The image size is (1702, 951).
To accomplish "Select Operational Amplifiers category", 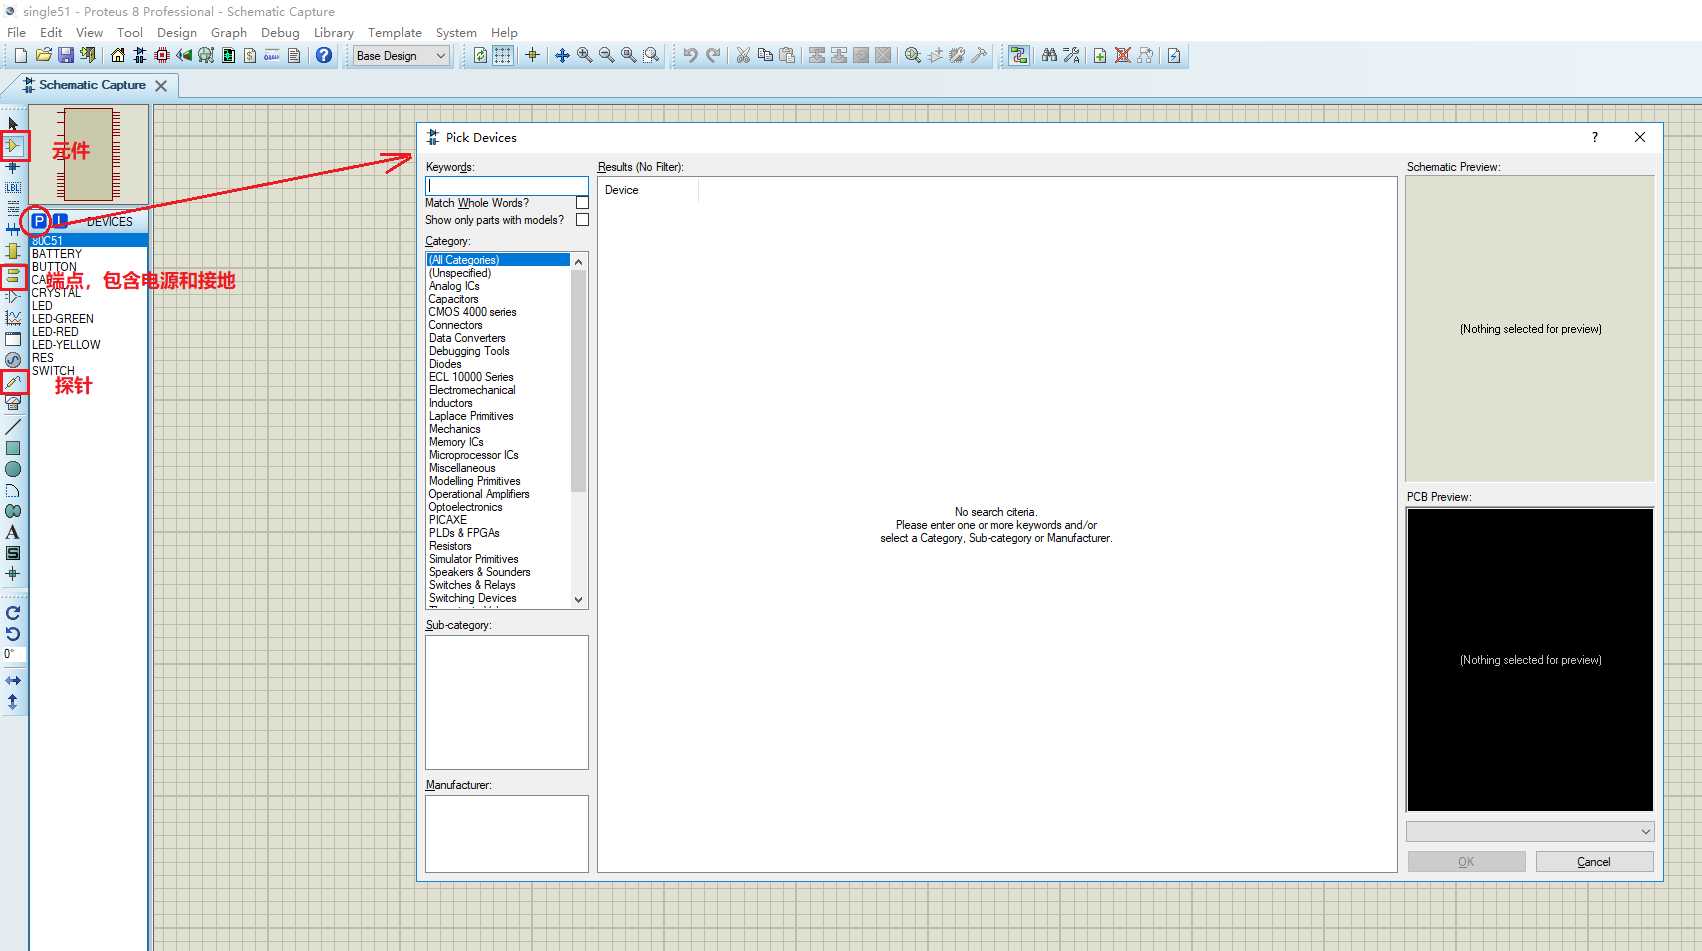I will 479,494.
